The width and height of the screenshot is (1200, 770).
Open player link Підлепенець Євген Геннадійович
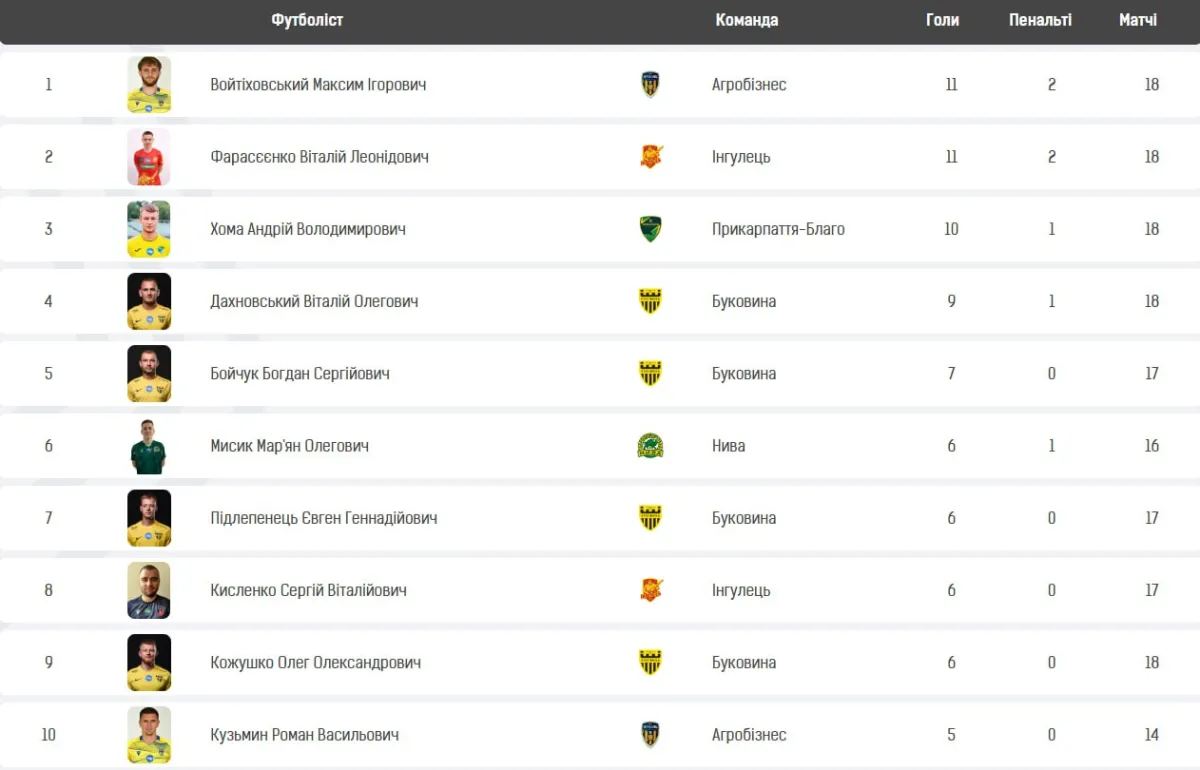323,518
